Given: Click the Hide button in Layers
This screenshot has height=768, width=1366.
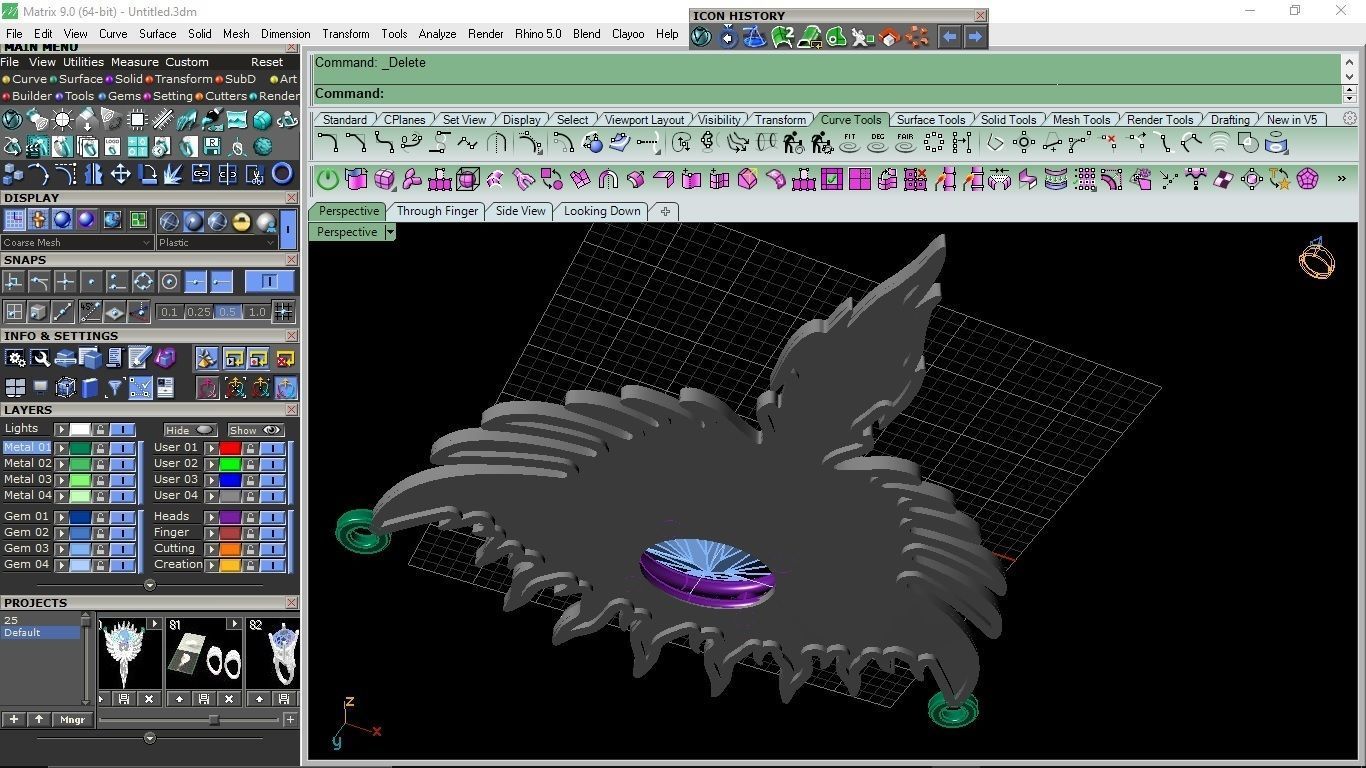Looking at the screenshot, I should (x=190, y=430).
